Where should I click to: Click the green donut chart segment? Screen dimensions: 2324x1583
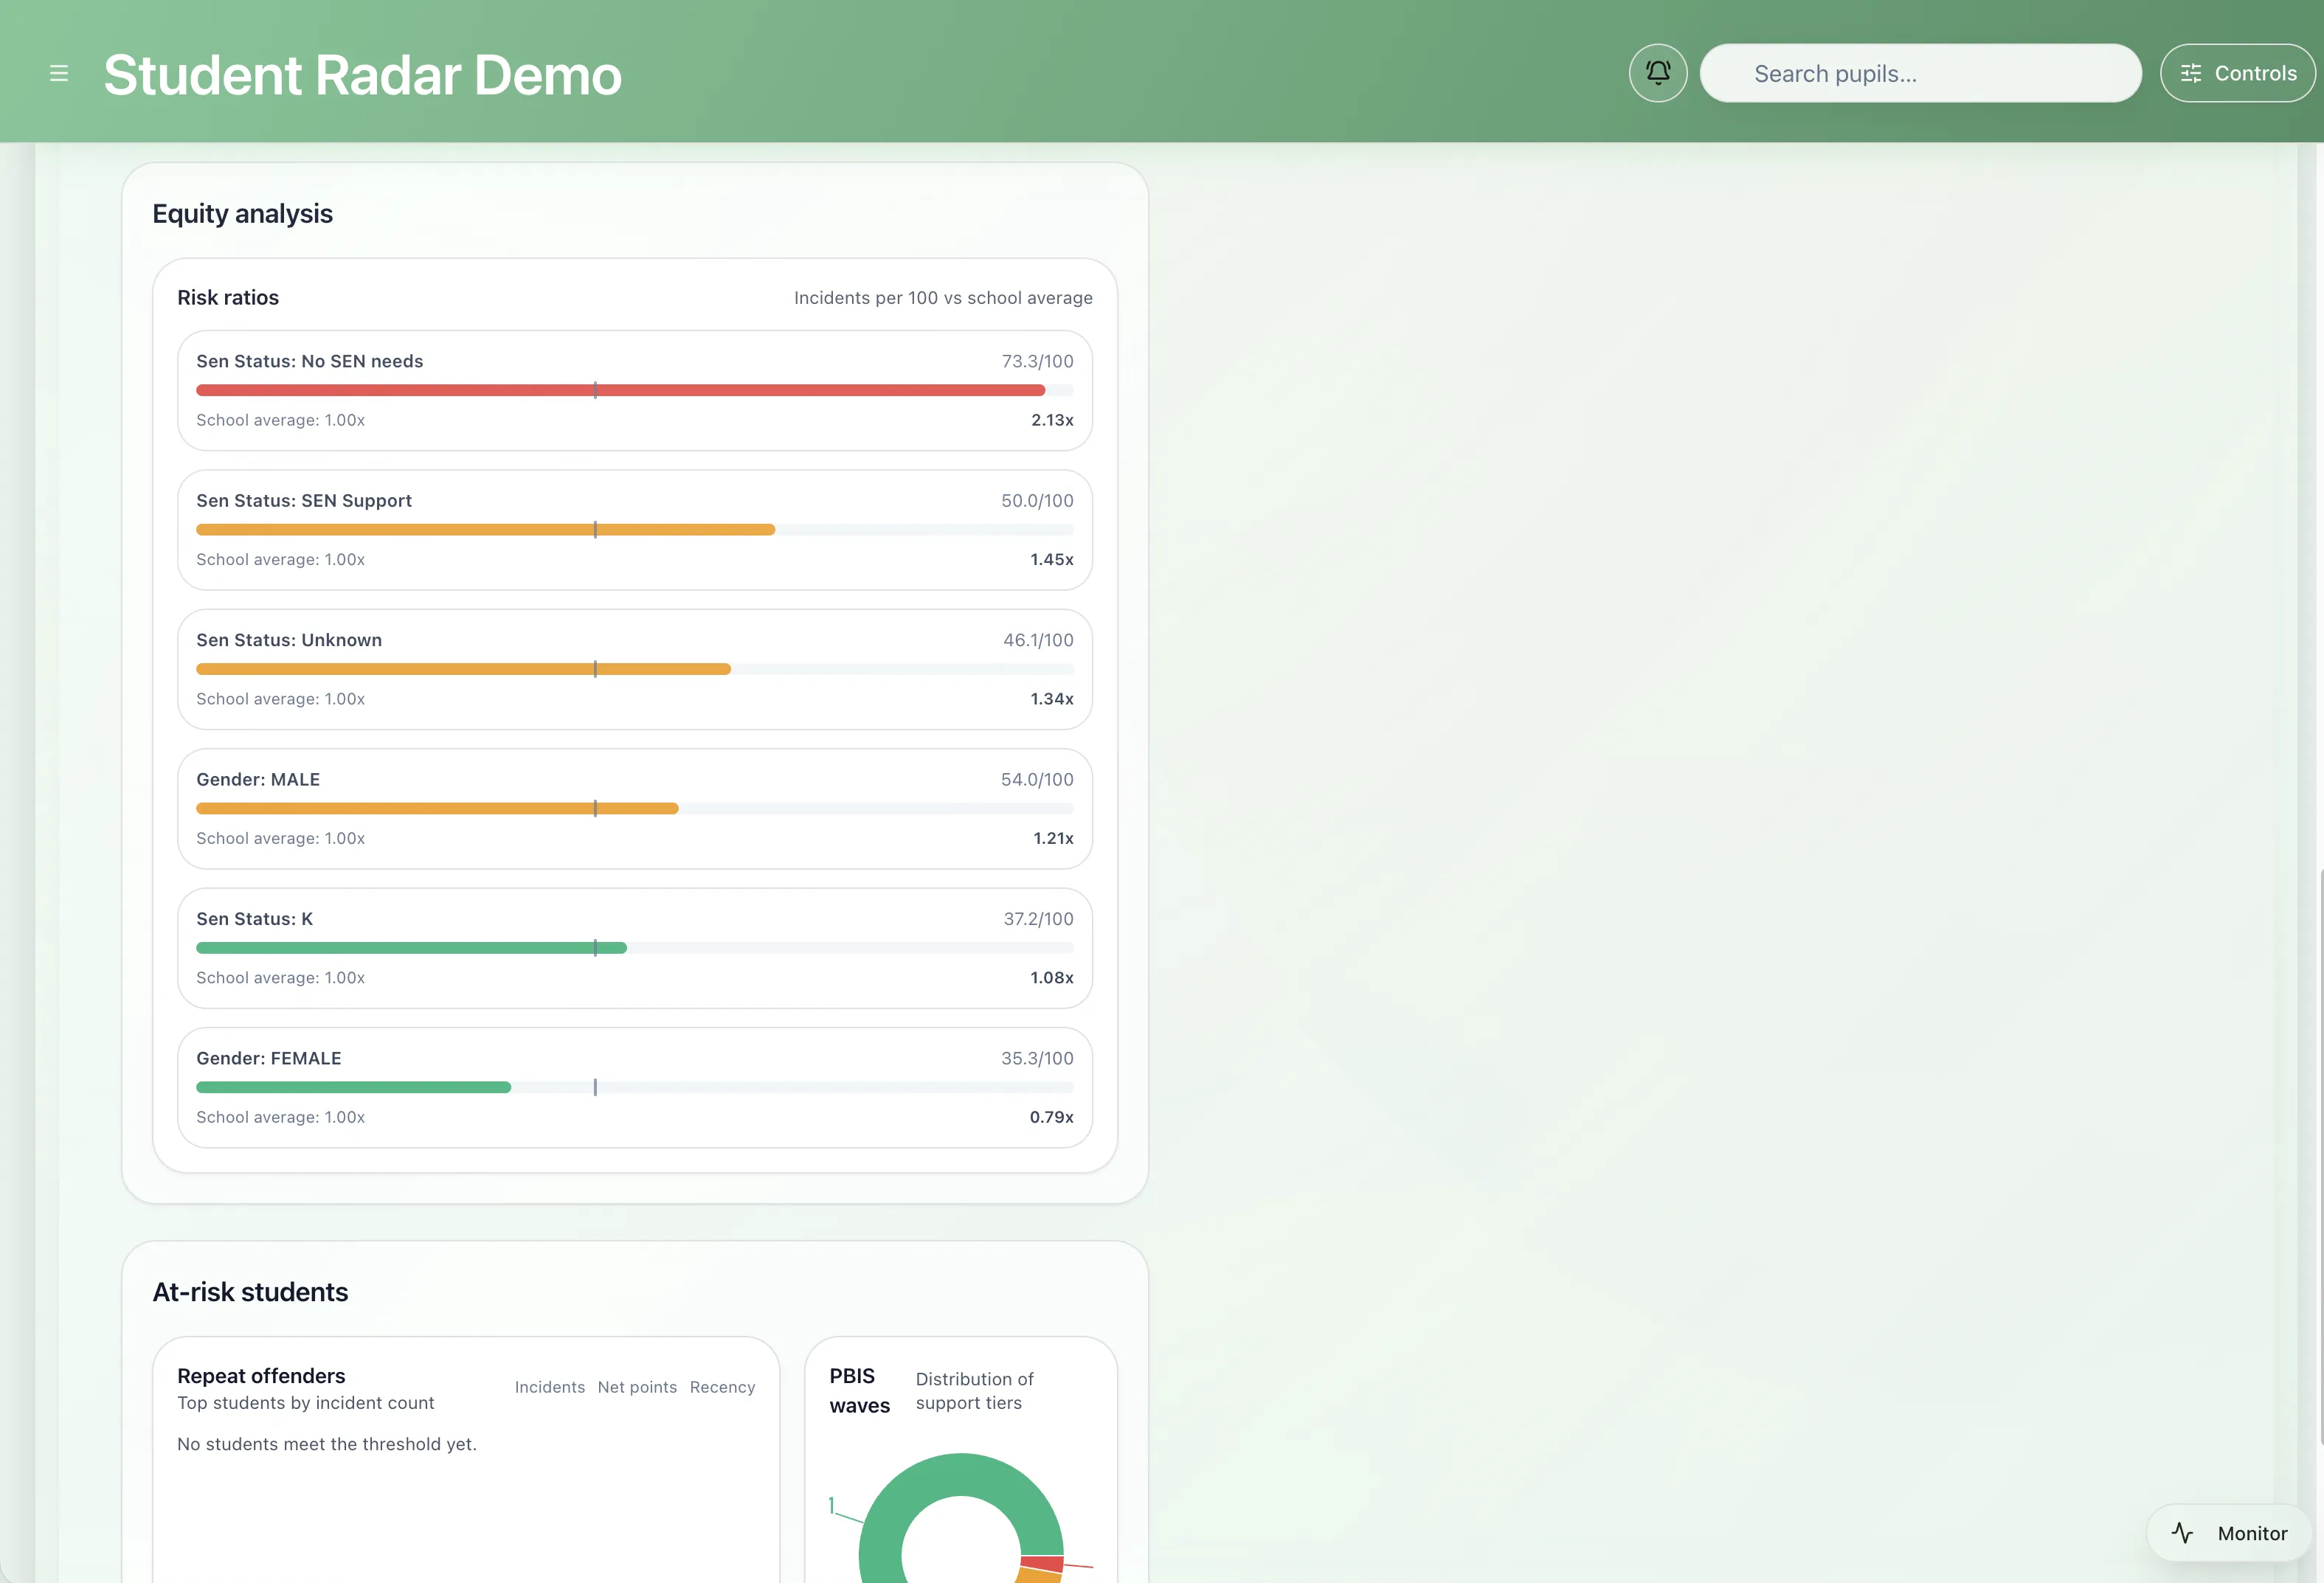click(x=960, y=1474)
